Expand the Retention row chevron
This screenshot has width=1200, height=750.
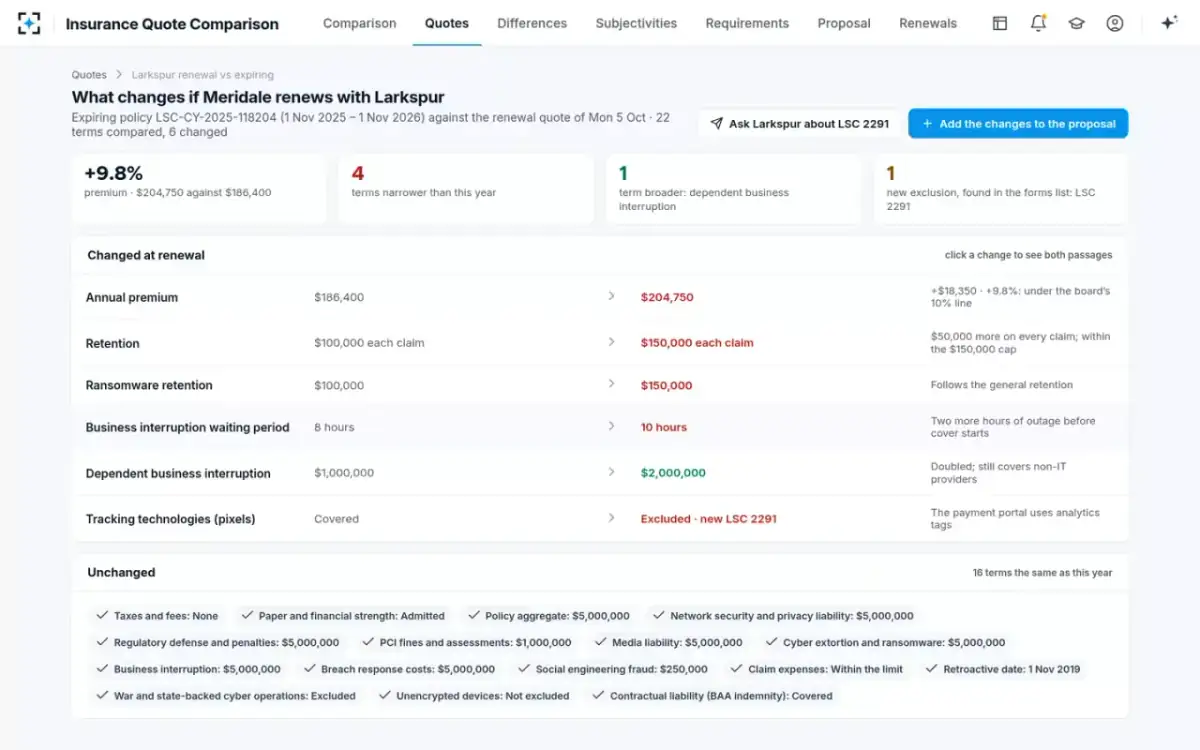(x=611, y=342)
